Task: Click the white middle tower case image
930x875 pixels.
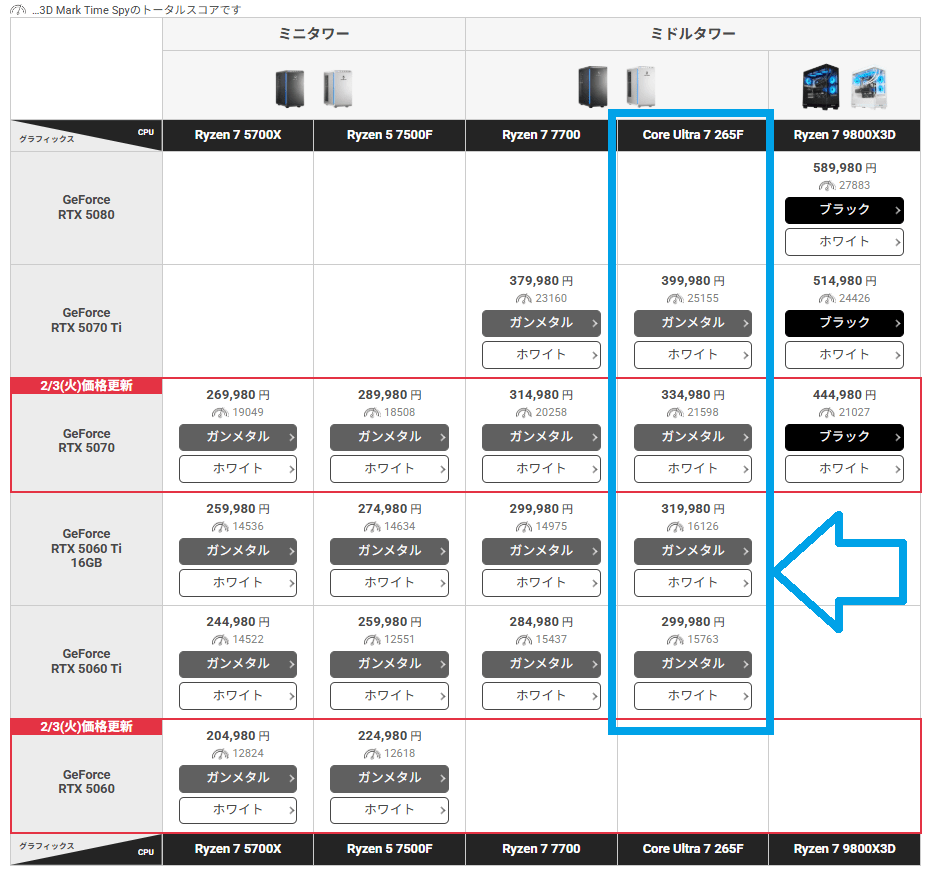Action: [640, 87]
